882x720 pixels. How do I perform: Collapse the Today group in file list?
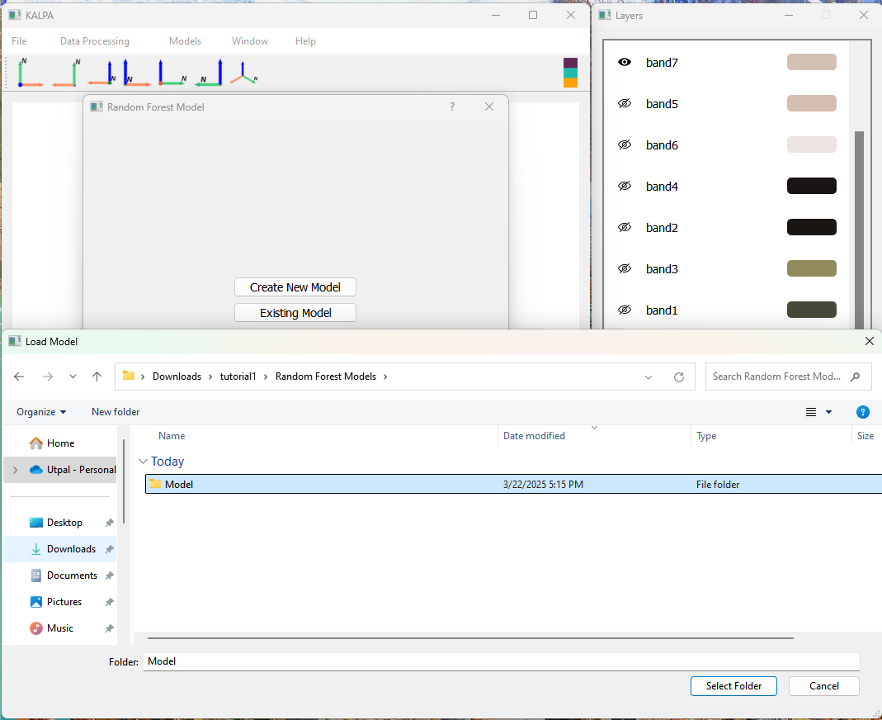143,461
